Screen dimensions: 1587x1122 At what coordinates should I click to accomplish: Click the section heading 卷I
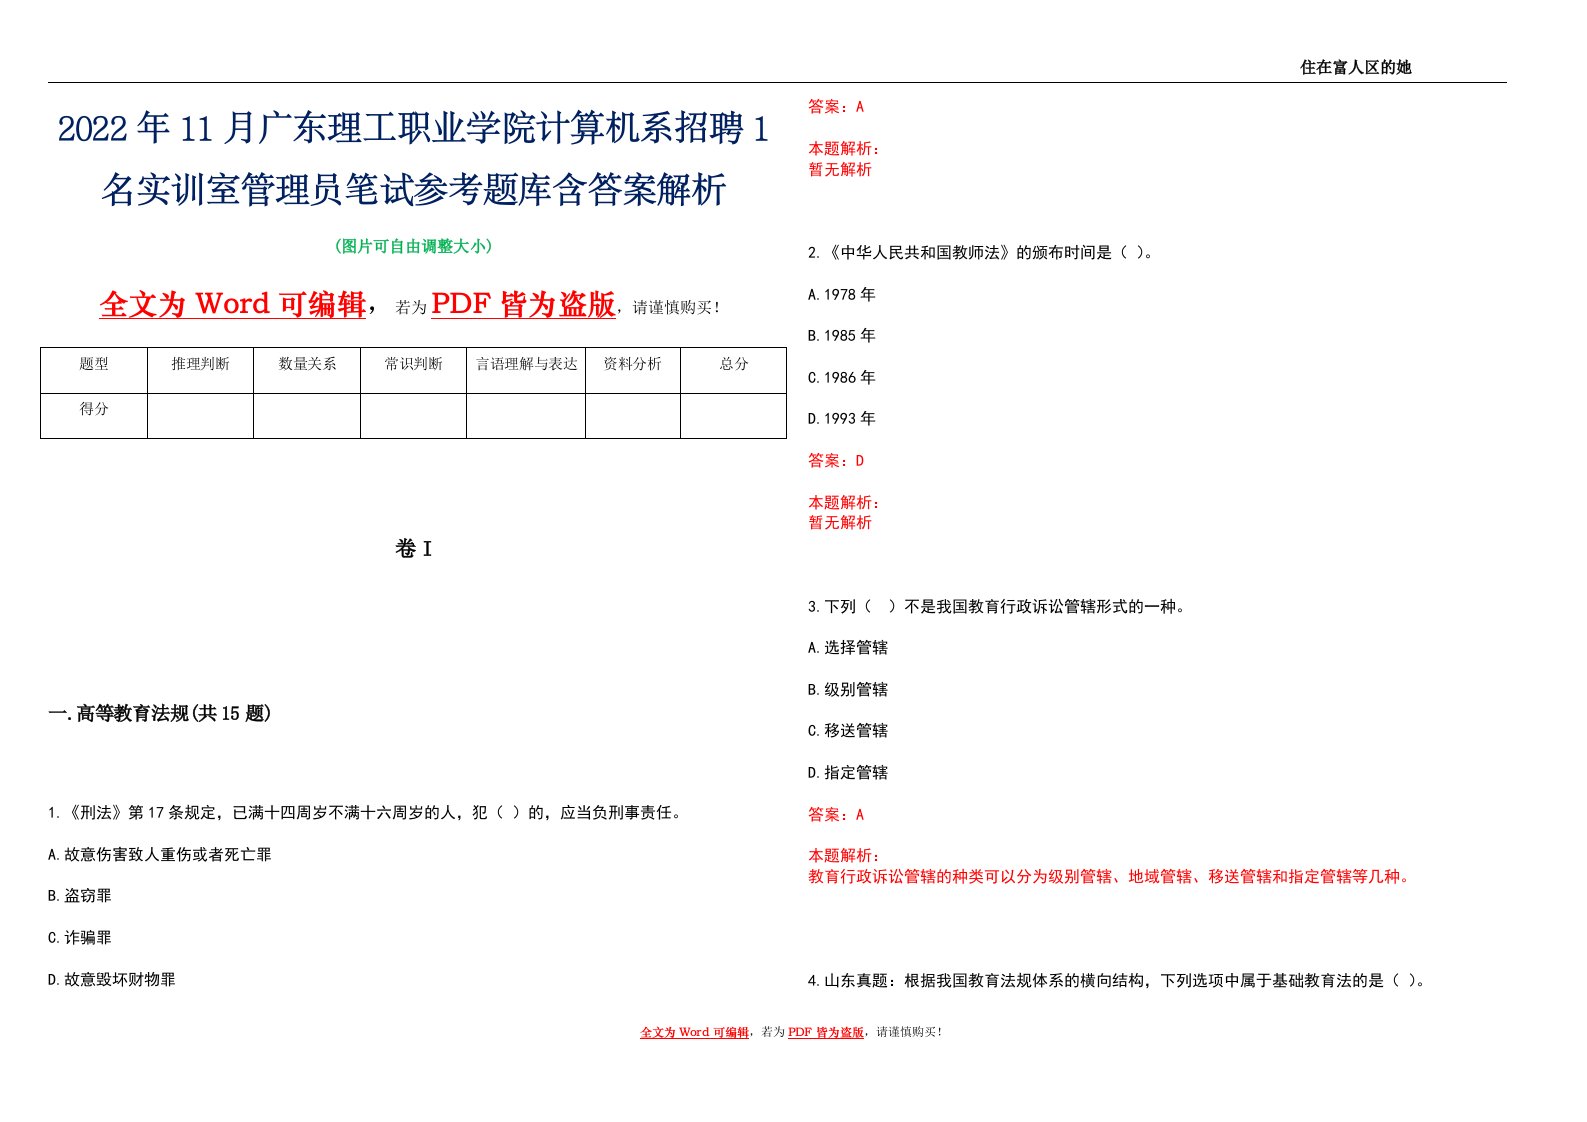point(413,549)
